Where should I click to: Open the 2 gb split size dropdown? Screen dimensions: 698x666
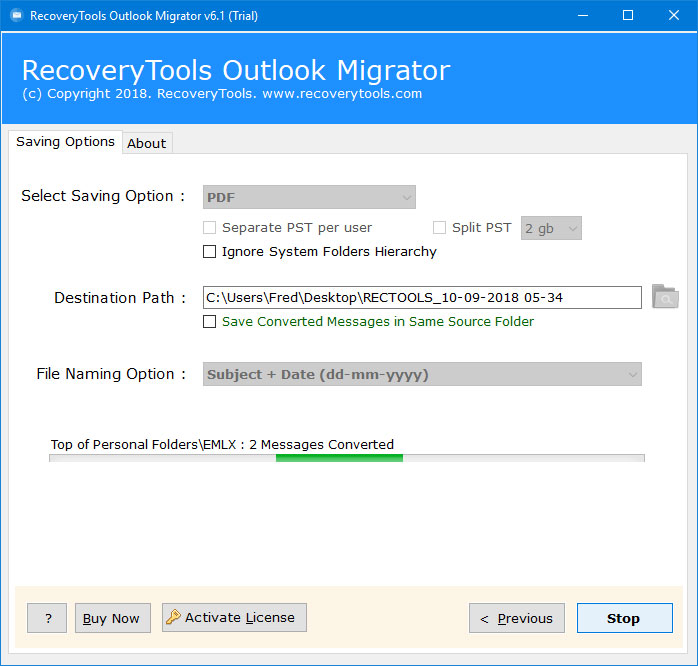coord(551,228)
